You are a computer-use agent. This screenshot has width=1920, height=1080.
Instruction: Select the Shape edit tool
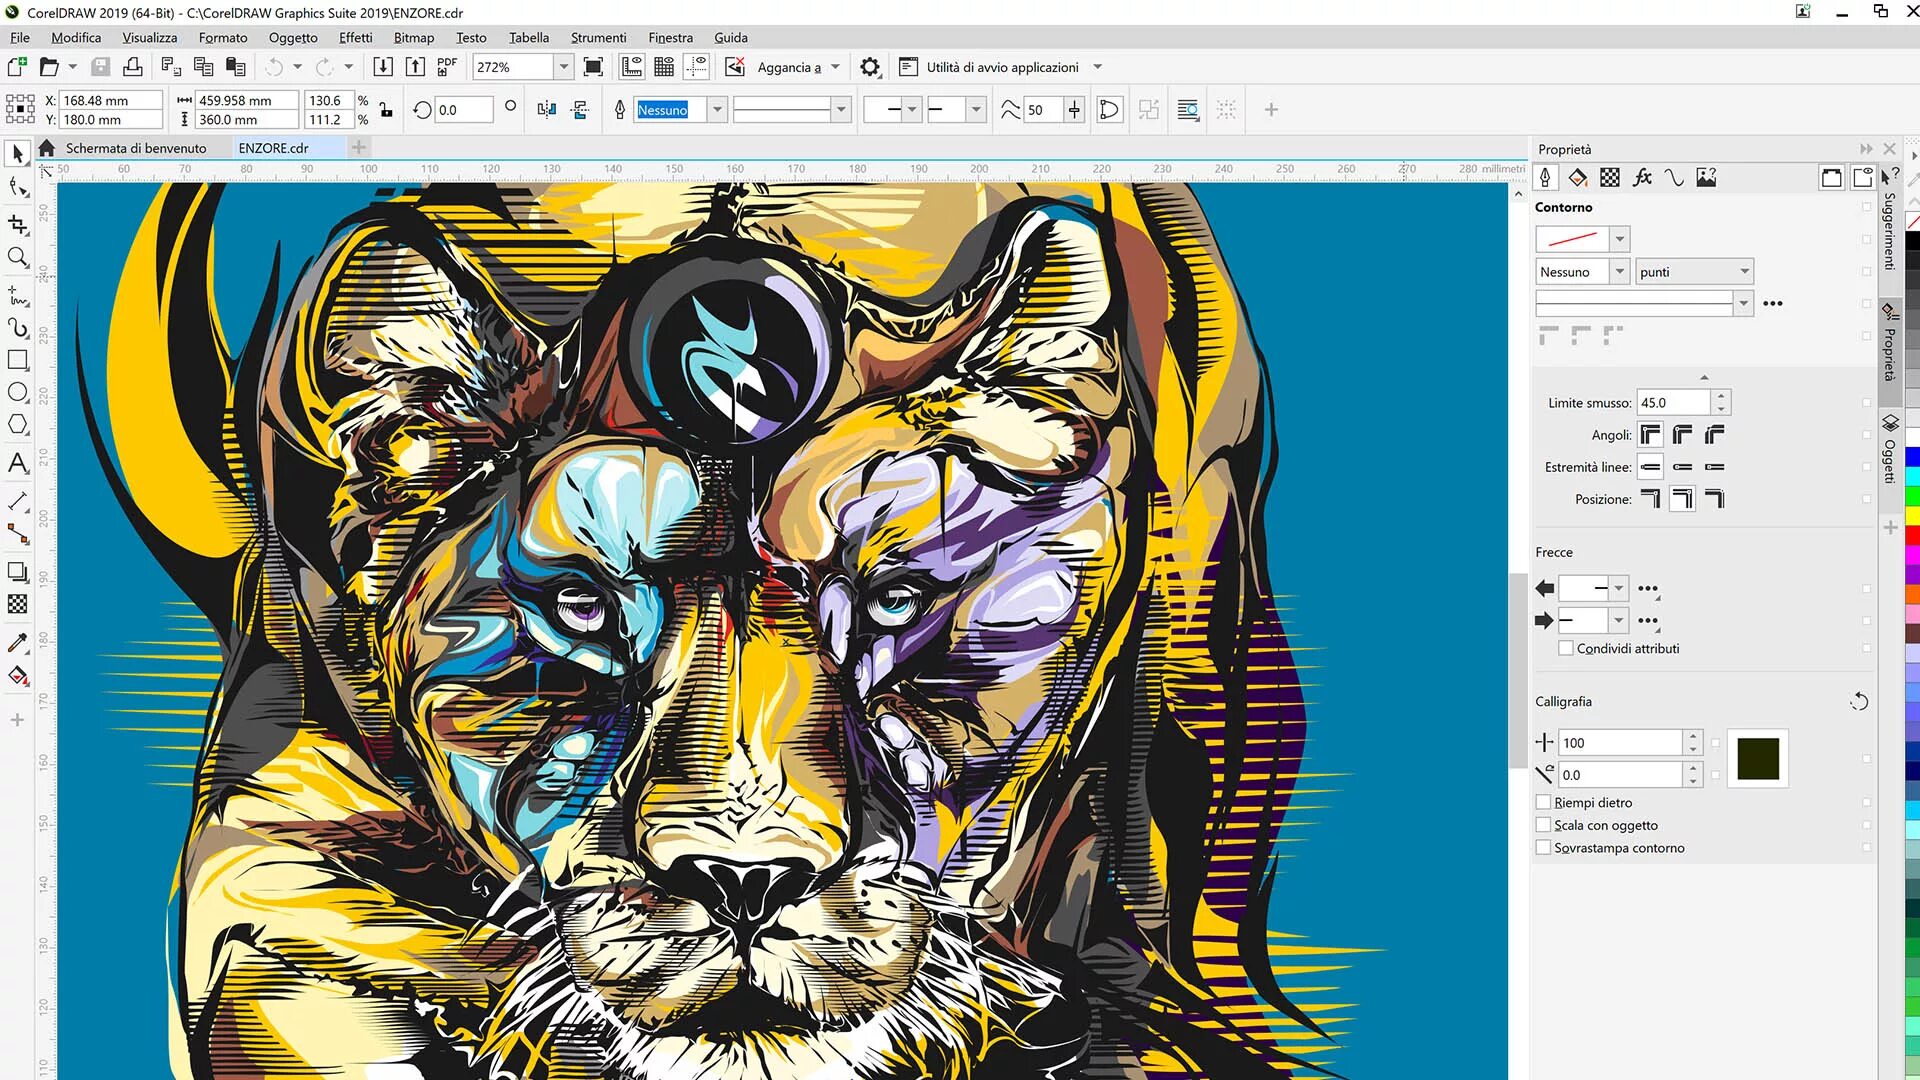[17, 187]
